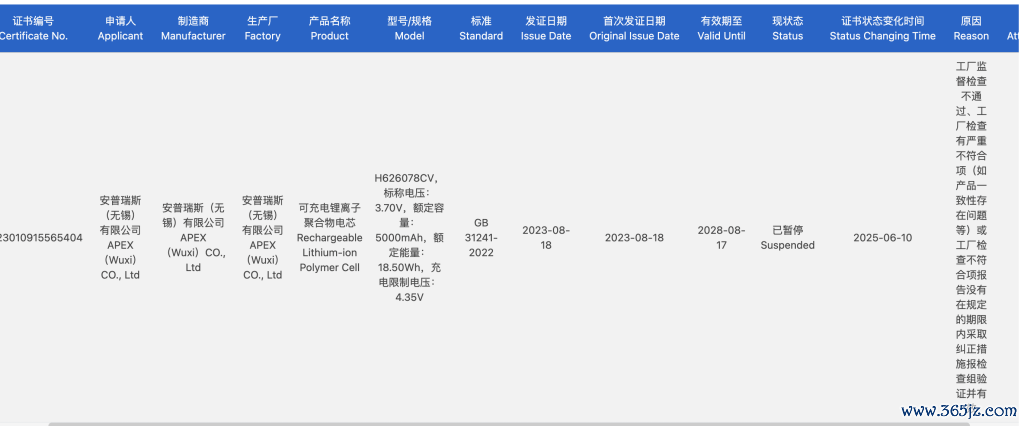Screen dimensions: 1024x426
Task: Select the Status Changing Time column header
Action: [x=883, y=29]
